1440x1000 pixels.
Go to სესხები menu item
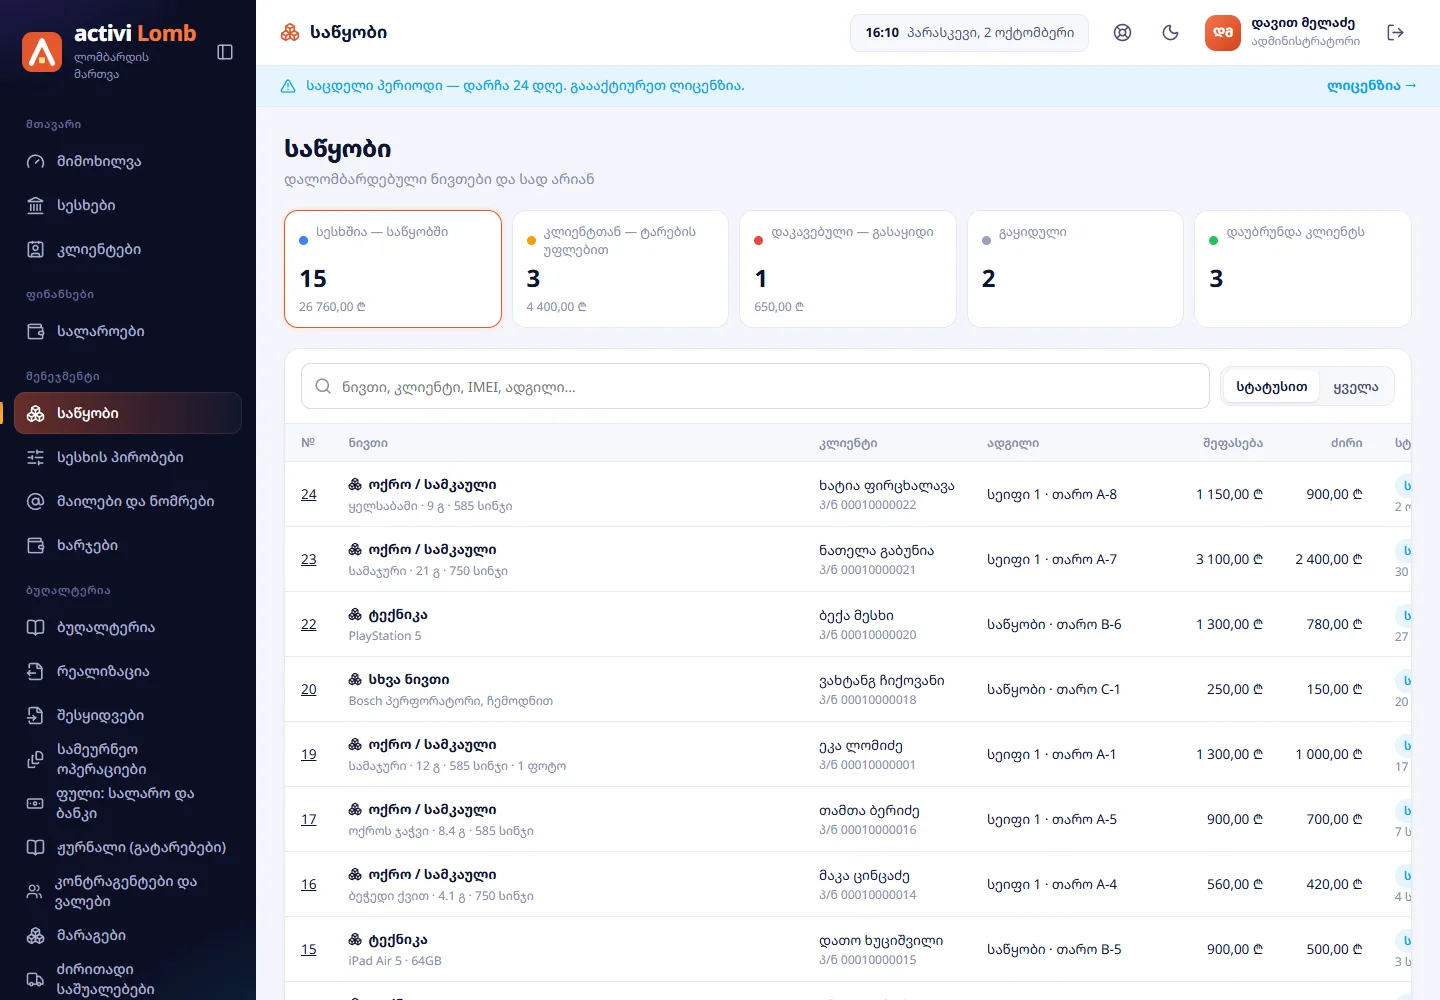[x=128, y=205]
